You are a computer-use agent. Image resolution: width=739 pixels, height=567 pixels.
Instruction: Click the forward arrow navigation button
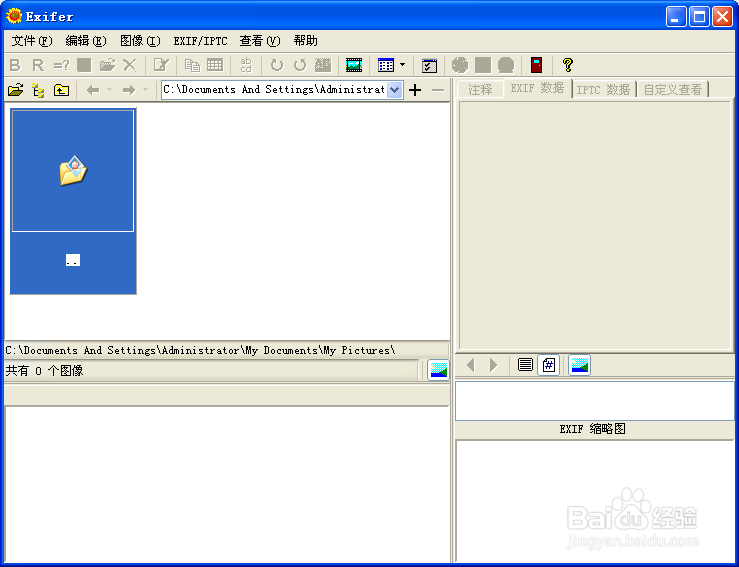129,90
